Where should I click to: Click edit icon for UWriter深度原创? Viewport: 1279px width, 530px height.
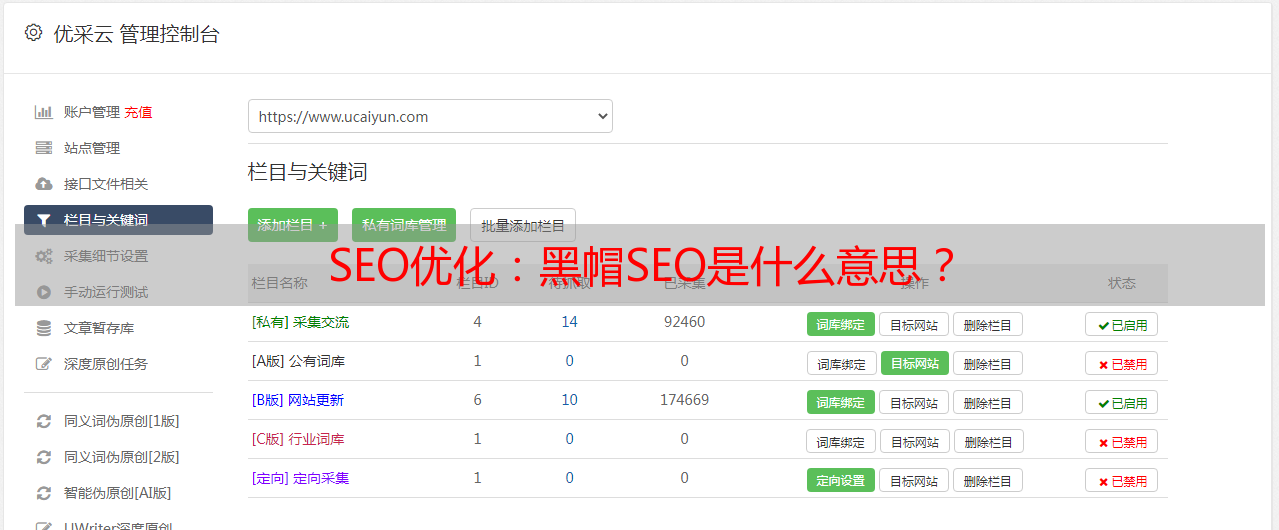pos(43,525)
